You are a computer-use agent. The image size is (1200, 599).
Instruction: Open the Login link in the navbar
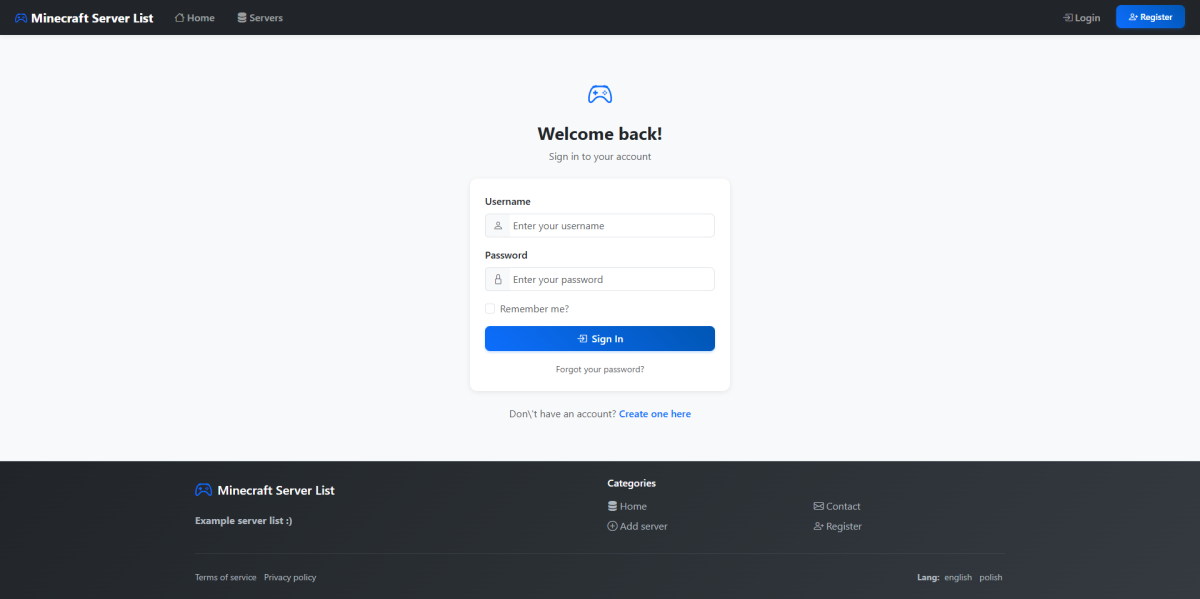tap(1081, 18)
